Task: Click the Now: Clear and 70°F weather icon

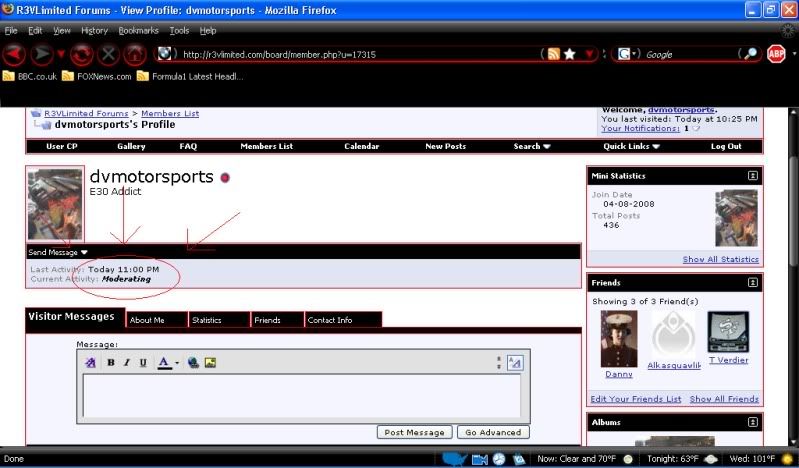Action: click(x=628, y=459)
